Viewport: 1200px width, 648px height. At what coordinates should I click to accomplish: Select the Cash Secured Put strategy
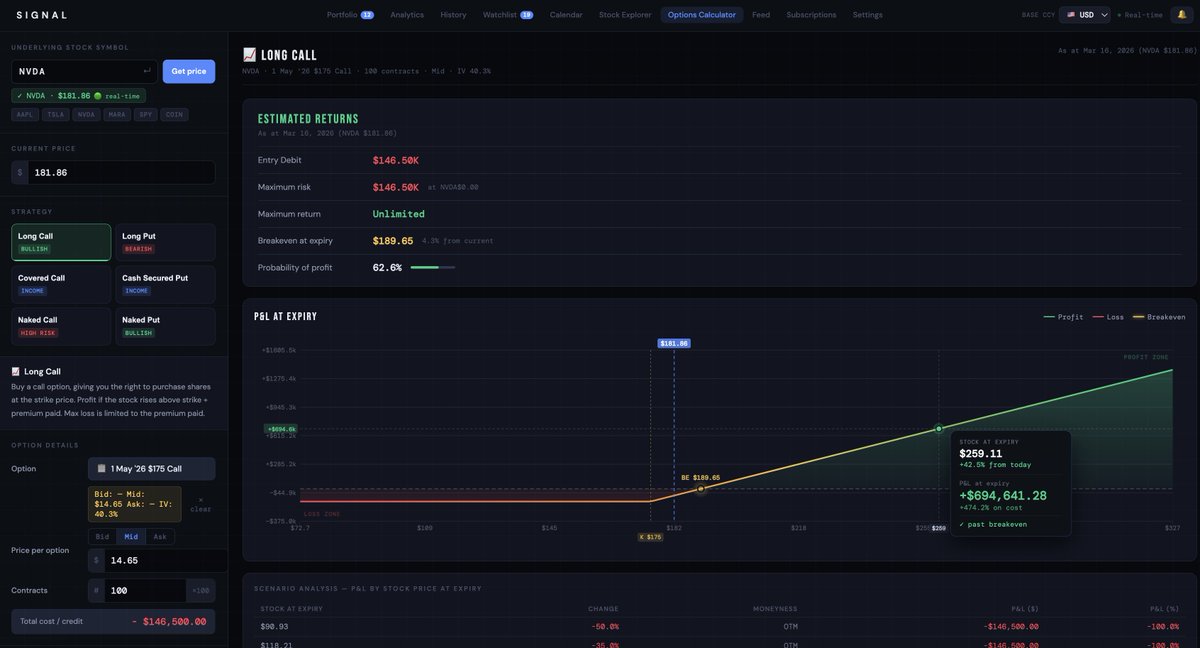165,284
